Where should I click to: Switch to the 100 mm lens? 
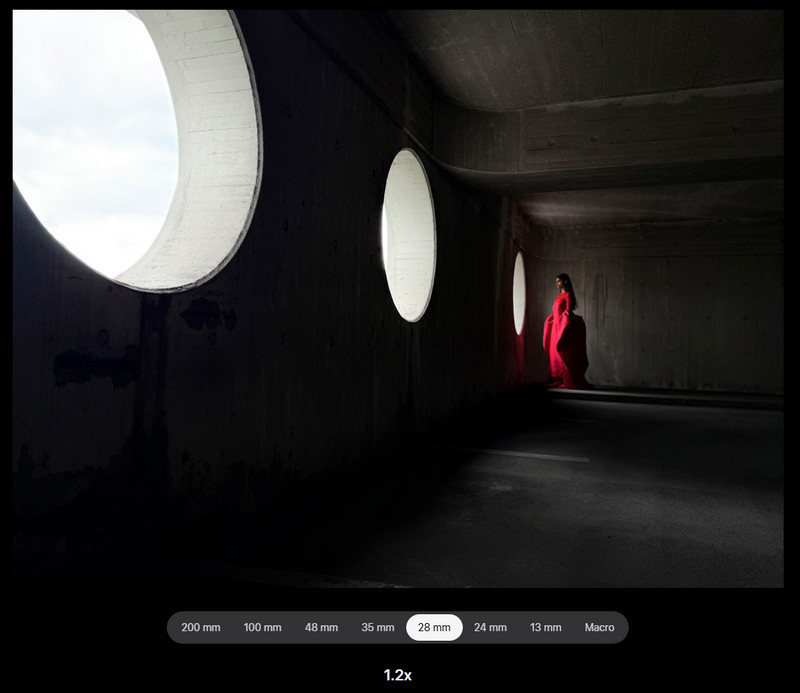[262, 628]
